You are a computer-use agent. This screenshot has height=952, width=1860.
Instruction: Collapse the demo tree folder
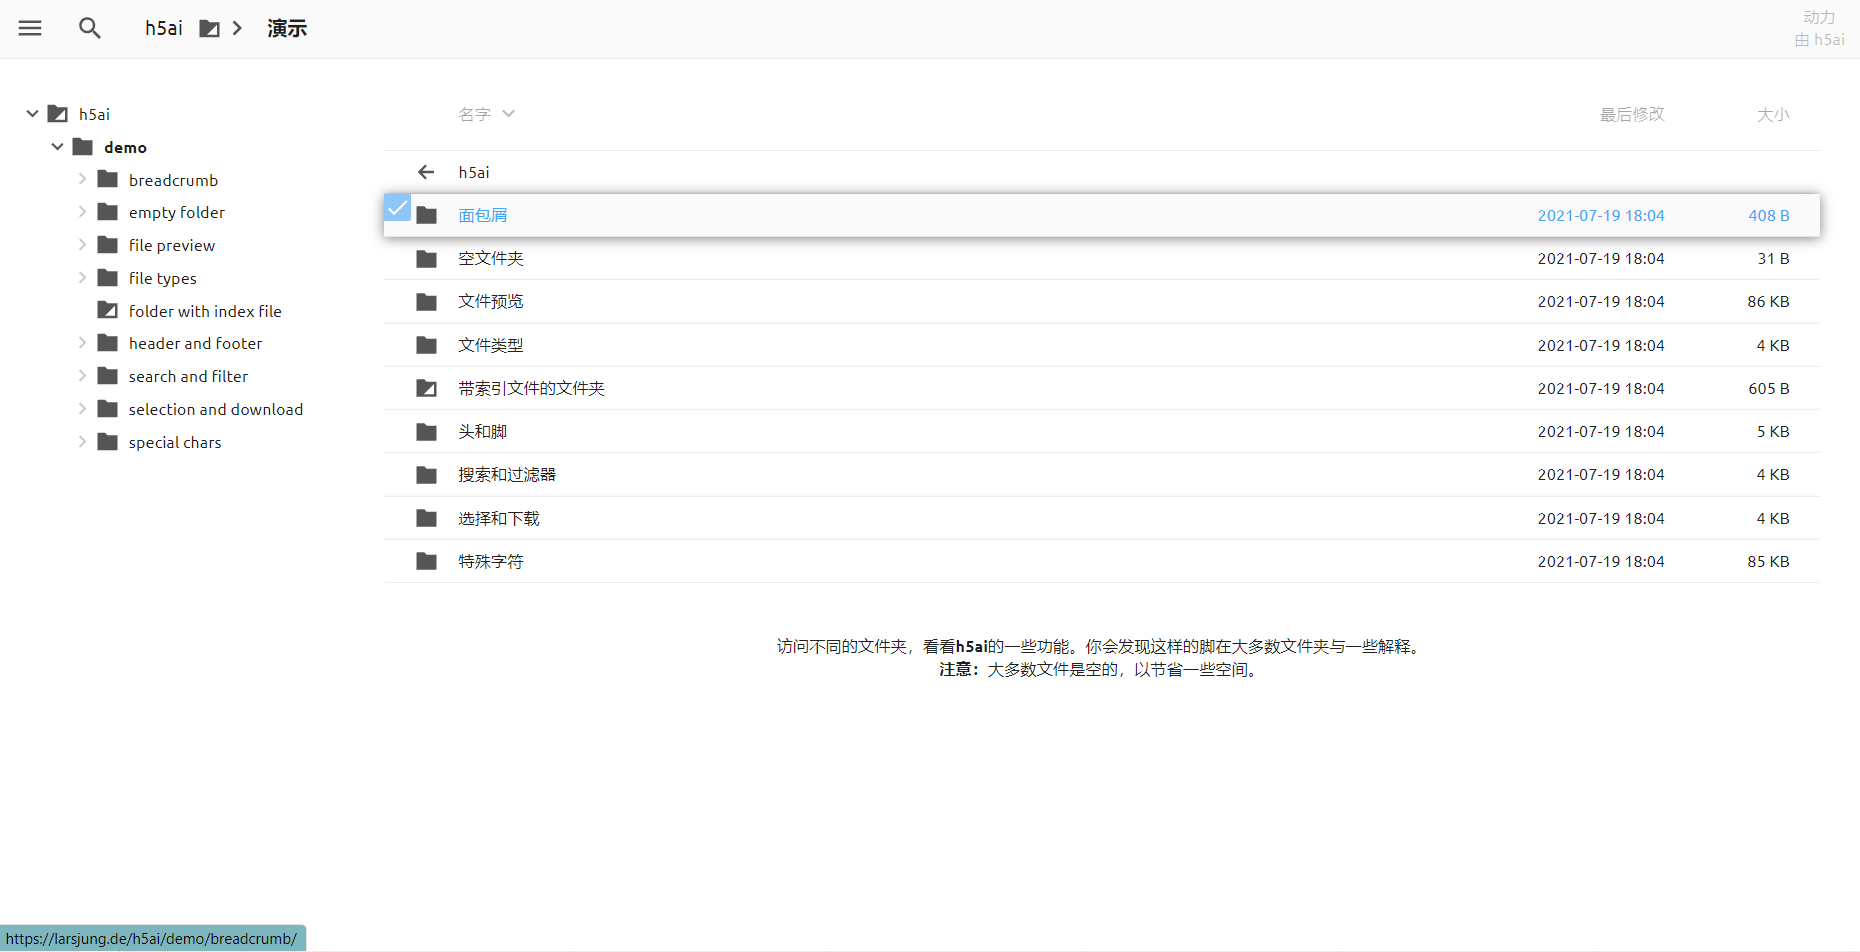pos(57,147)
